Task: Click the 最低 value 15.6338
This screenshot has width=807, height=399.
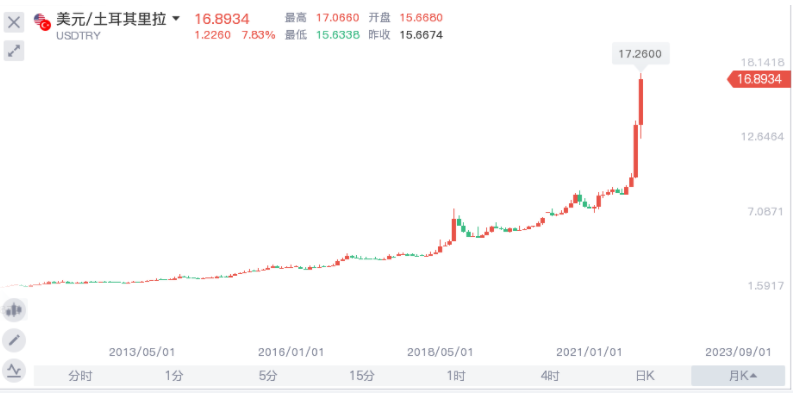Action: pyautogui.click(x=337, y=35)
